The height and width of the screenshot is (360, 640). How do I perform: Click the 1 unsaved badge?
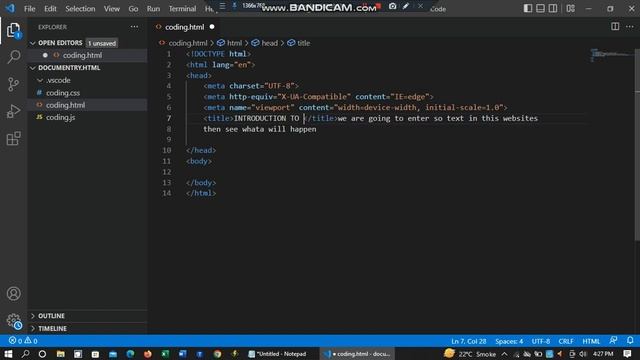click(102, 43)
